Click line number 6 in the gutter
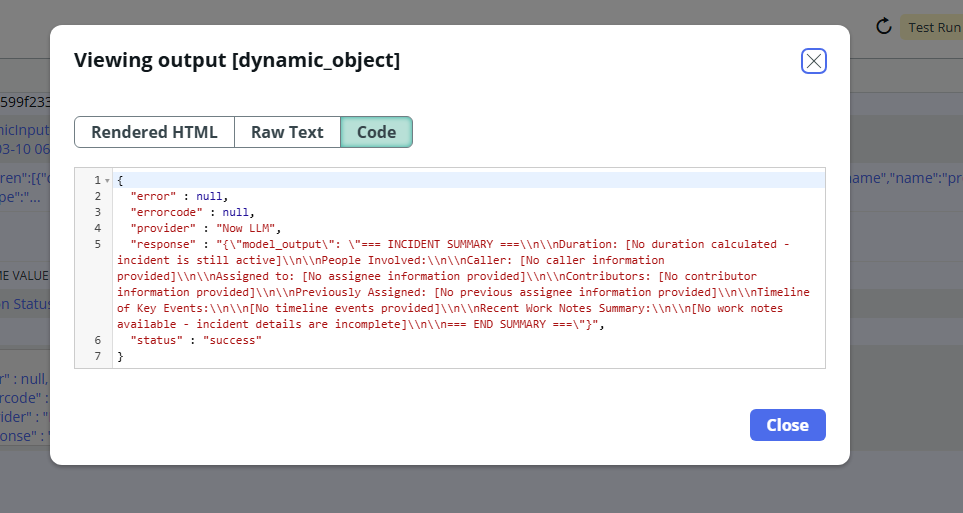Screen dimensions: 963x513 (97, 340)
